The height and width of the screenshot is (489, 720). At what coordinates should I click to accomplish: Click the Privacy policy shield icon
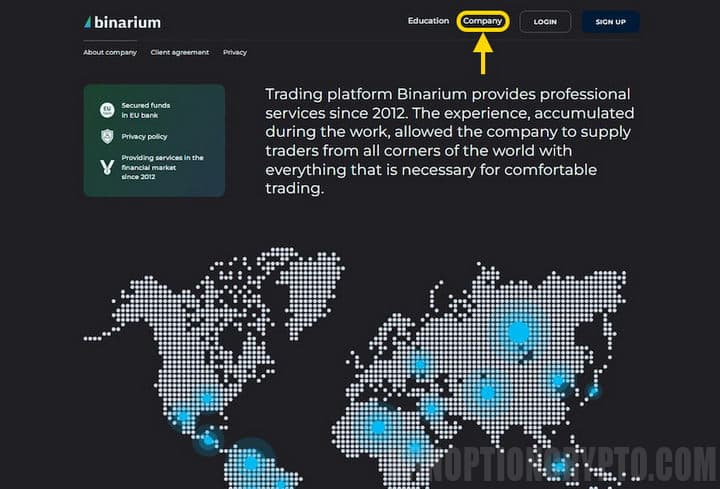(107, 136)
